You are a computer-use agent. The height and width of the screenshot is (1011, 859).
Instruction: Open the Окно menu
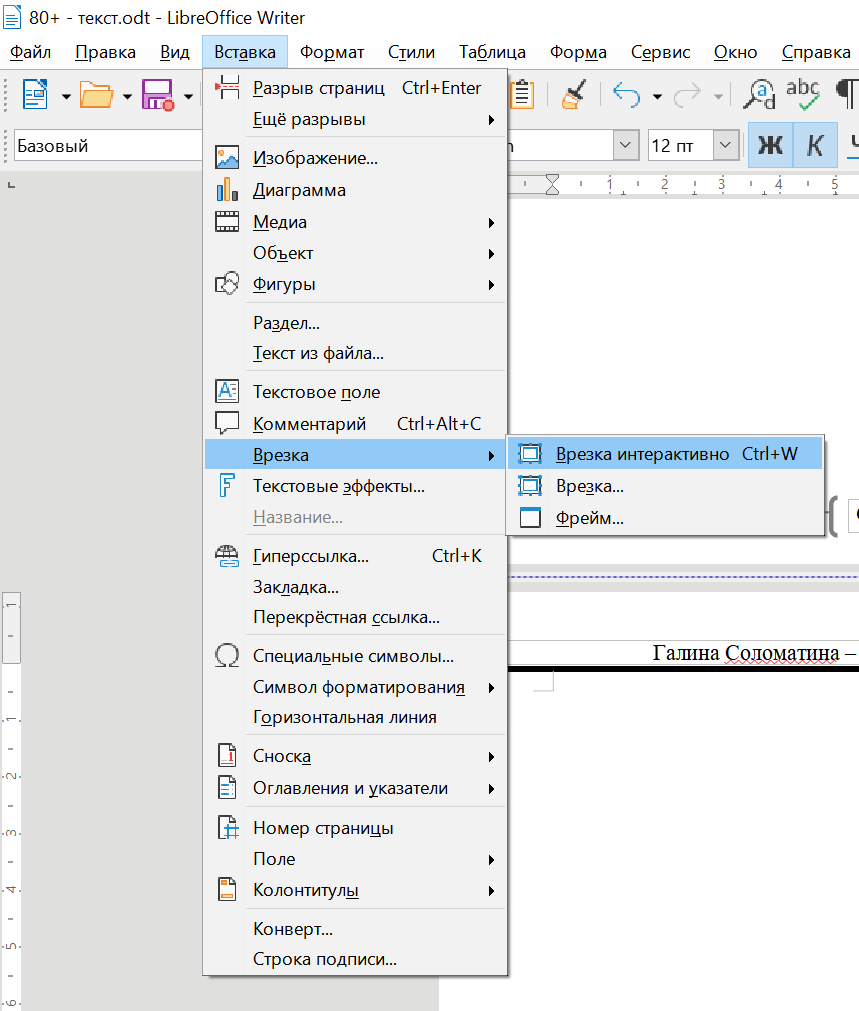coord(735,52)
